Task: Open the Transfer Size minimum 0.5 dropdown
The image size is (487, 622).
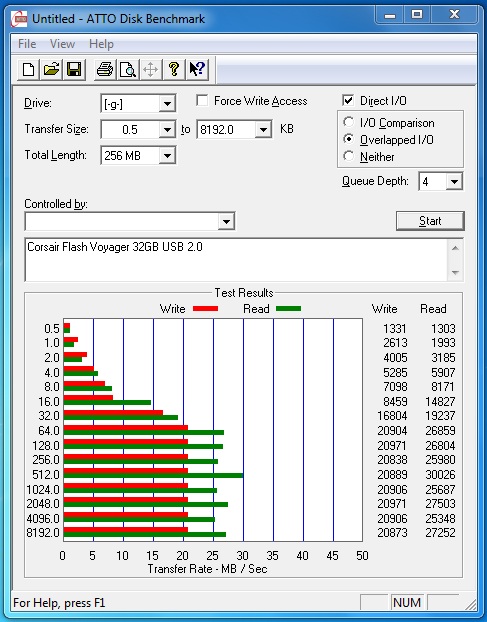Action: [168, 130]
